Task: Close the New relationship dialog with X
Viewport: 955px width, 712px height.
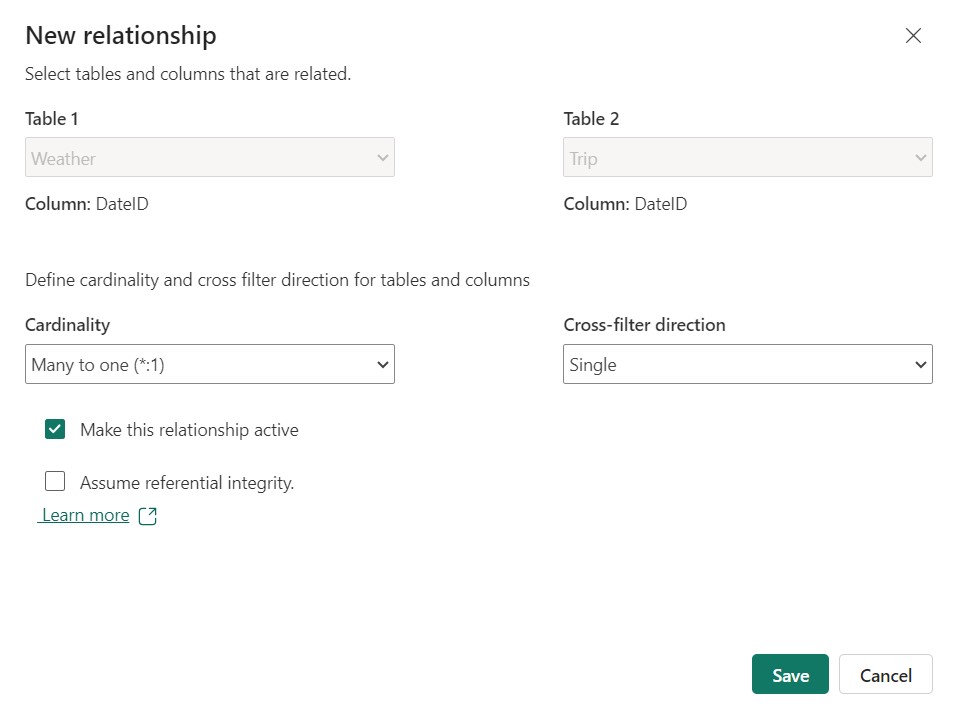Action: point(912,36)
